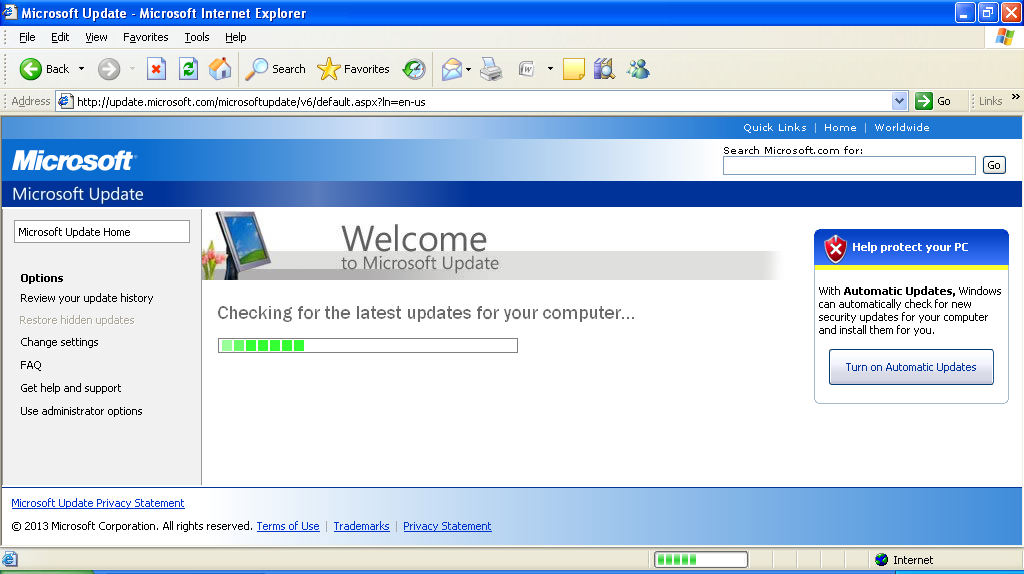Click Review your update history

[x=87, y=298]
